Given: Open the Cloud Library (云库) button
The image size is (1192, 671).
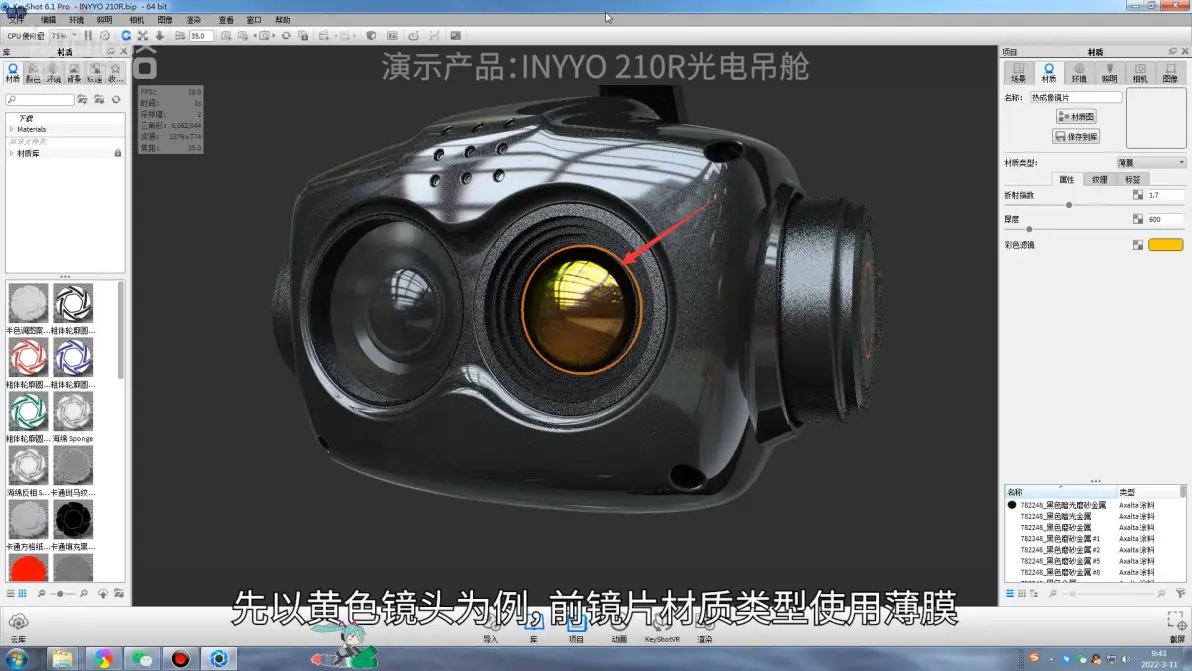Looking at the screenshot, I should pyautogui.click(x=18, y=628).
